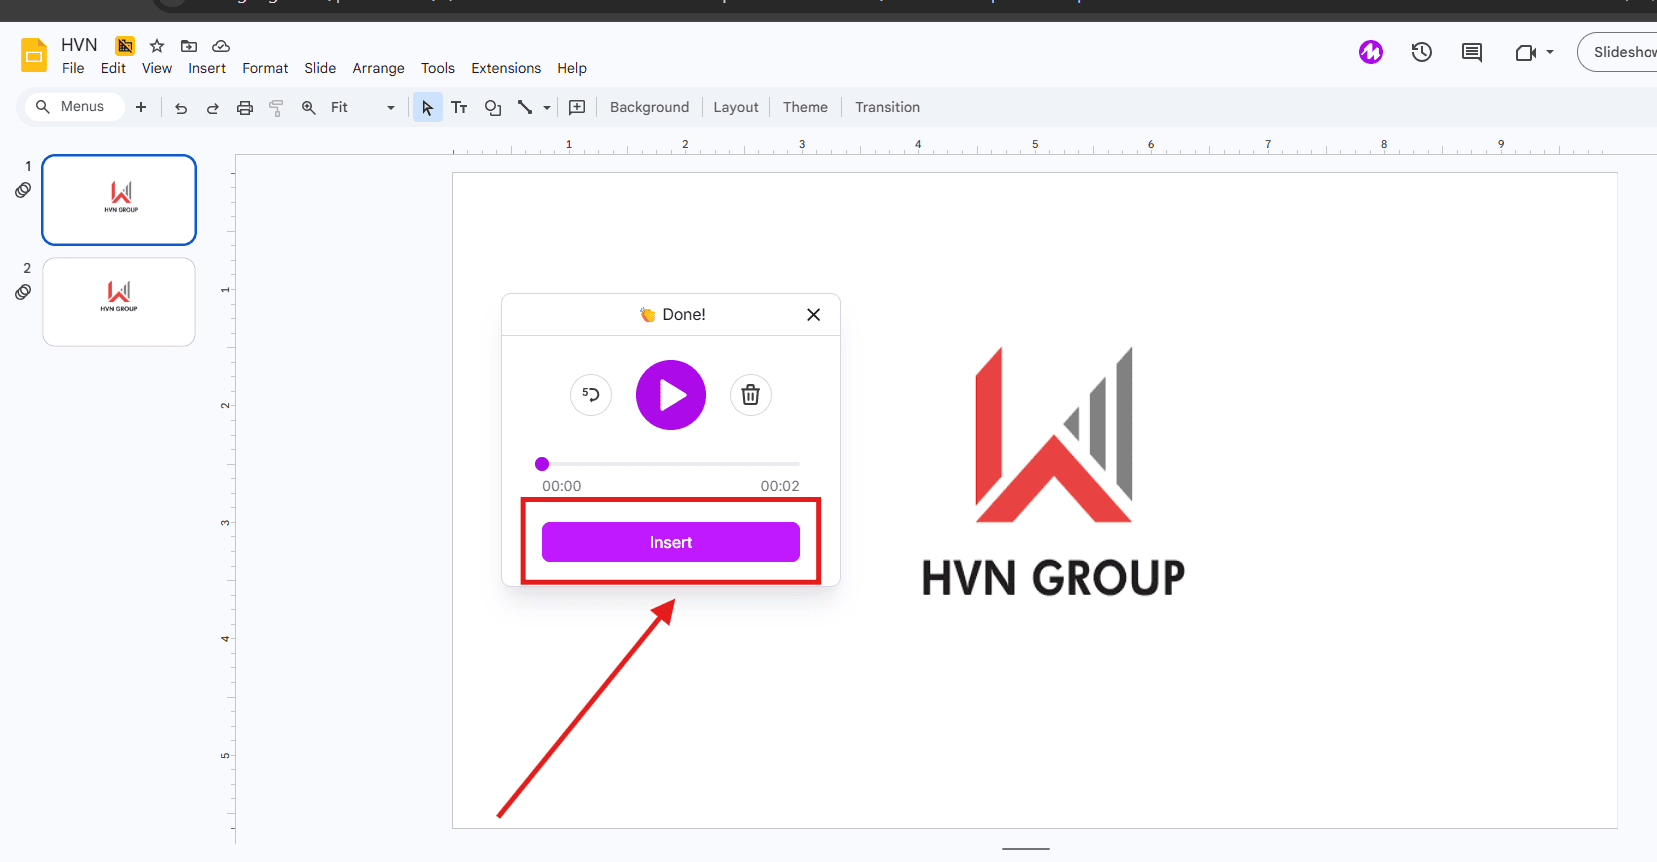The height and width of the screenshot is (862, 1657).
Task: Click the Transition toolbar button
Action: click(x=887, y=107)
